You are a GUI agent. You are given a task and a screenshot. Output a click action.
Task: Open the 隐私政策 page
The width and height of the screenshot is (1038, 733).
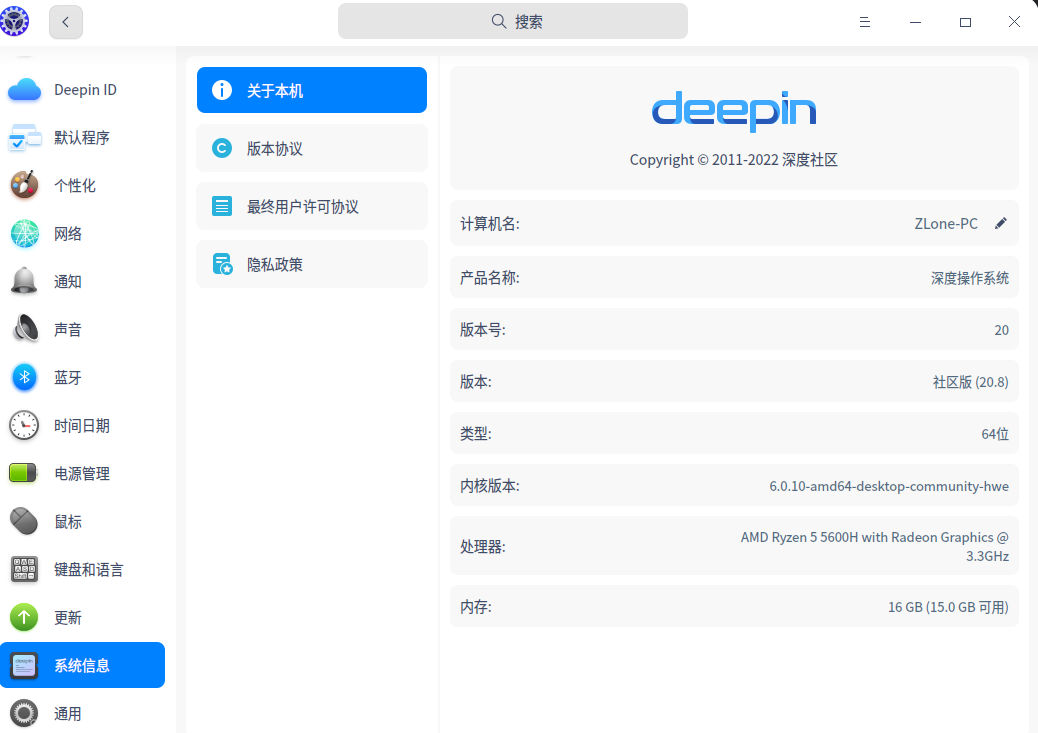(x=312, y=264)
